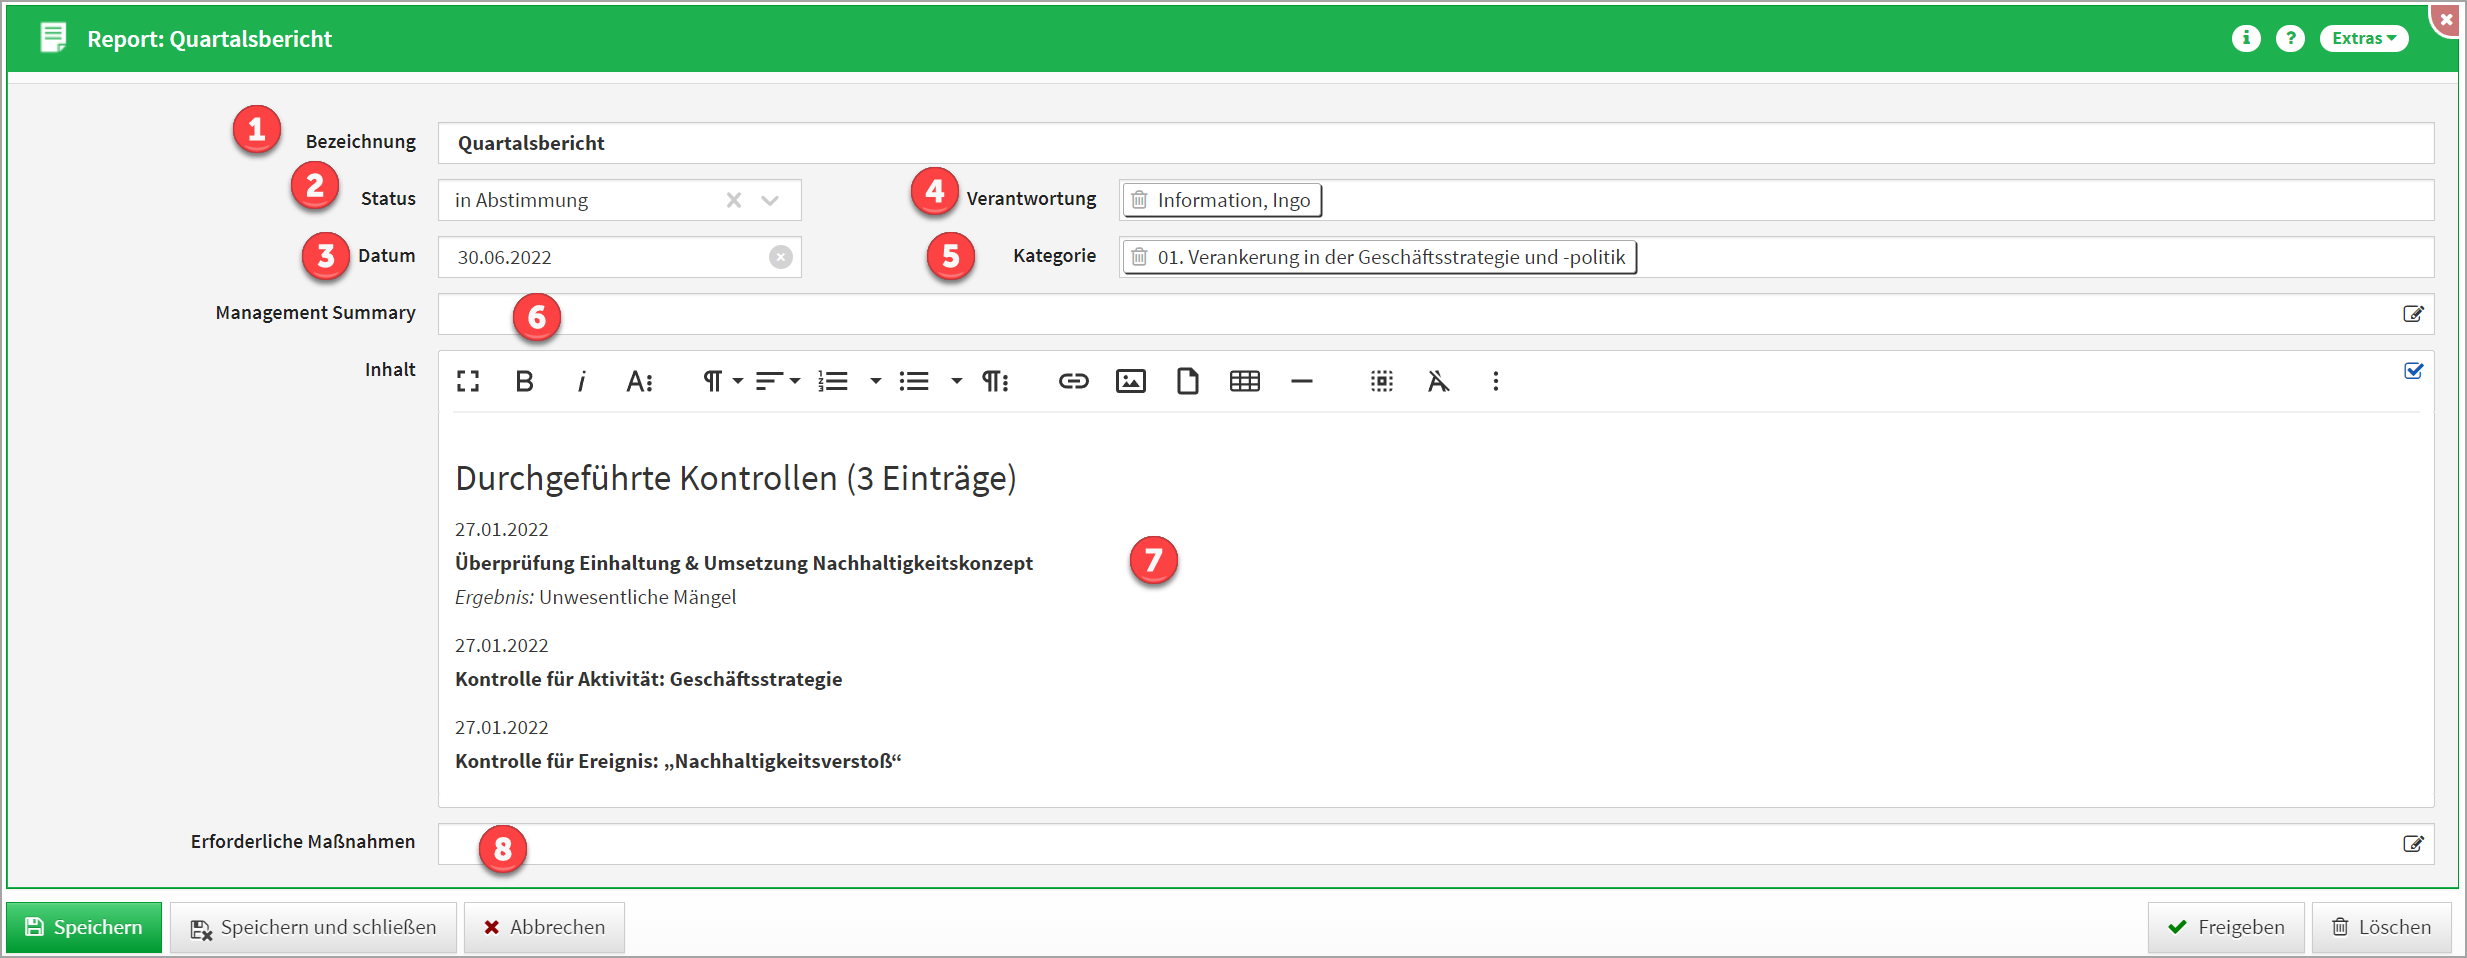Toggle fullscreen mode in the Inhalt editor
Screen dimensions: 2467x958
coord(468,381)
